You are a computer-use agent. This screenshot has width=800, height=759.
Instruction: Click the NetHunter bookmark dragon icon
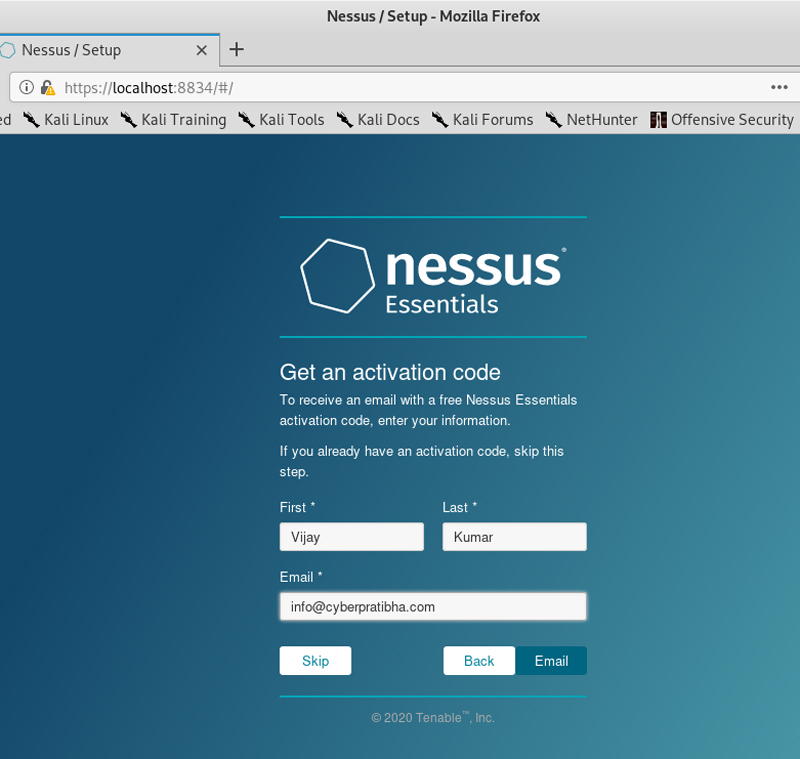(x=554, y=120)
